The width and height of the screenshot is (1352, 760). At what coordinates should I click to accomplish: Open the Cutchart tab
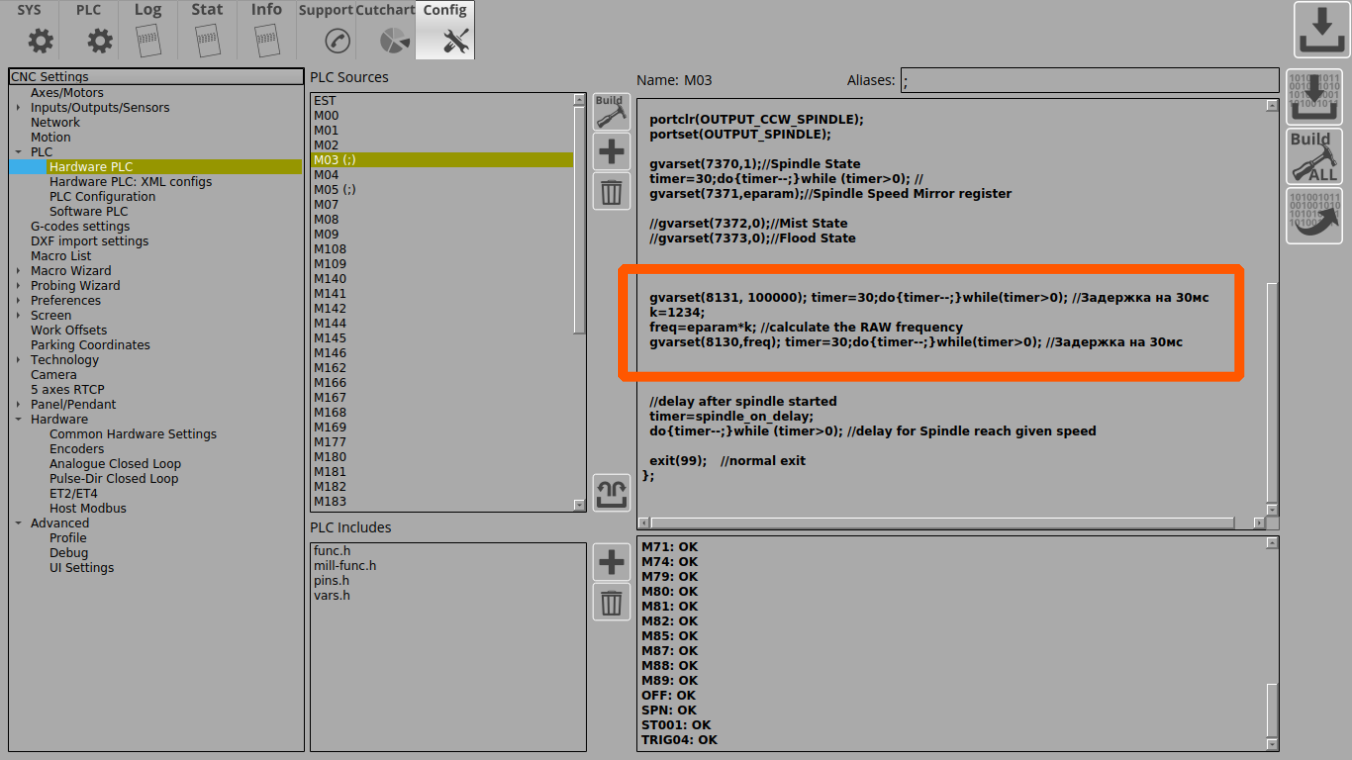tap(385, 30)
